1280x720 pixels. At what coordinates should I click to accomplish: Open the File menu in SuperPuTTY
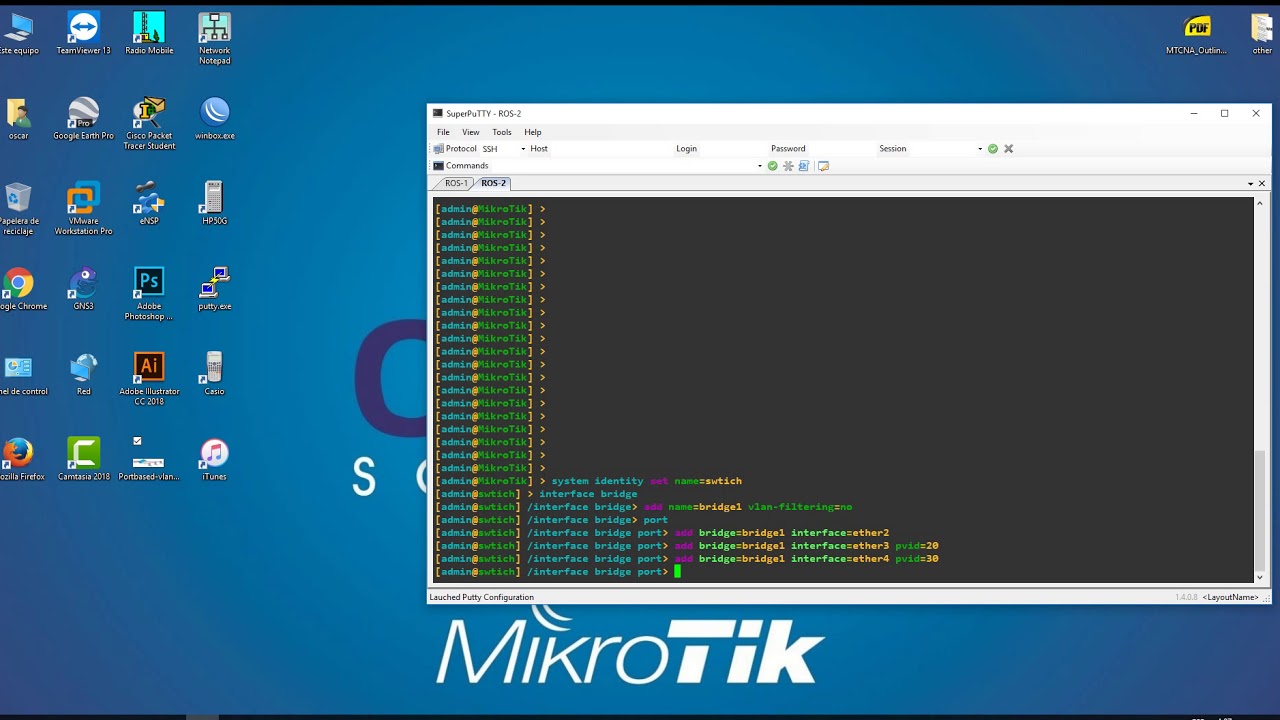tap(442, 132)
